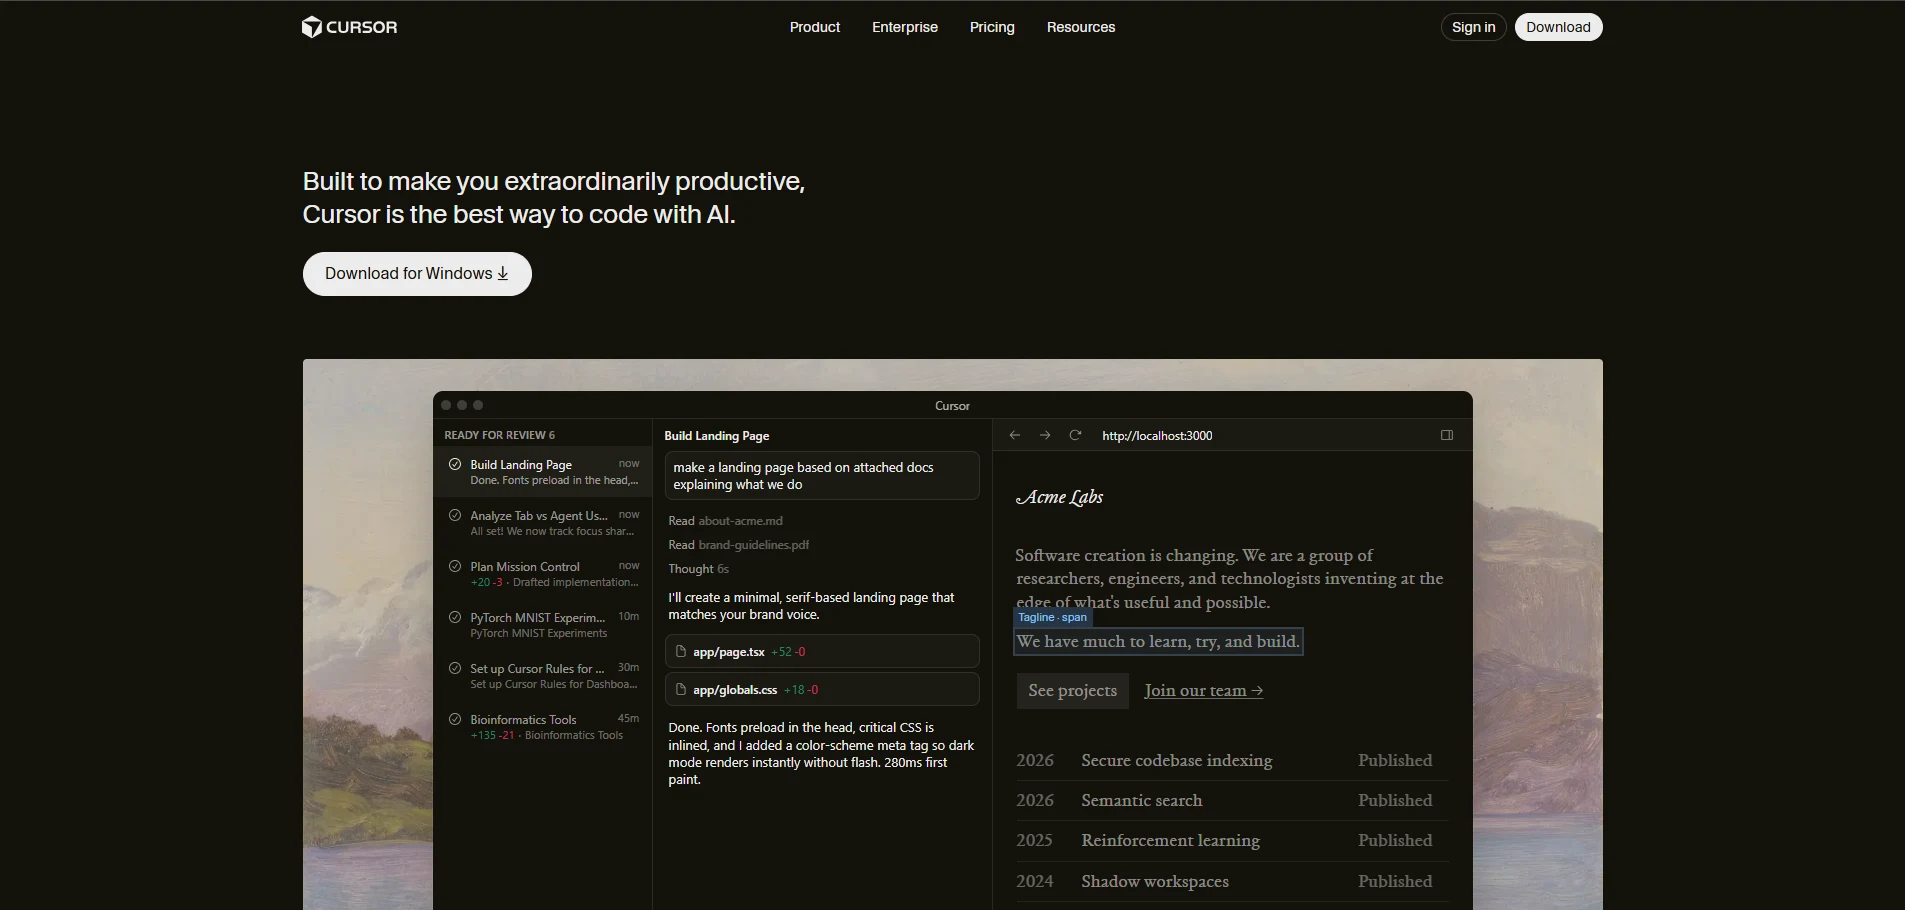
Task: Click the localhost:3000 address field
Action: pos(1157,436)
